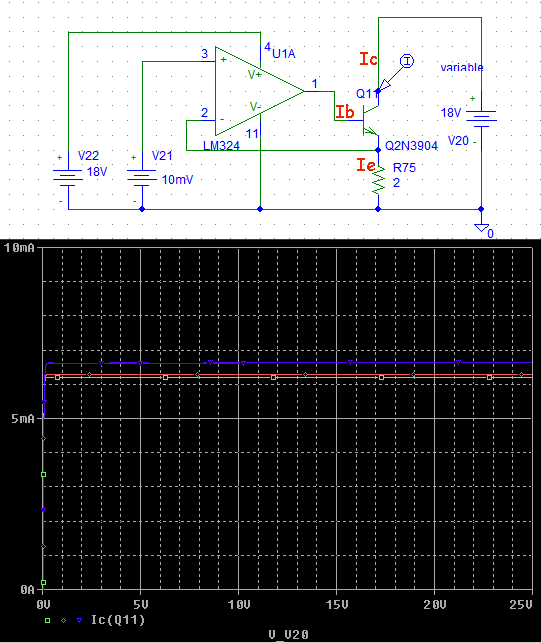This screenshot has height=643, width=541.
Task: Click the 15V x-axis tick label
Action: click(x=337, y=604)
